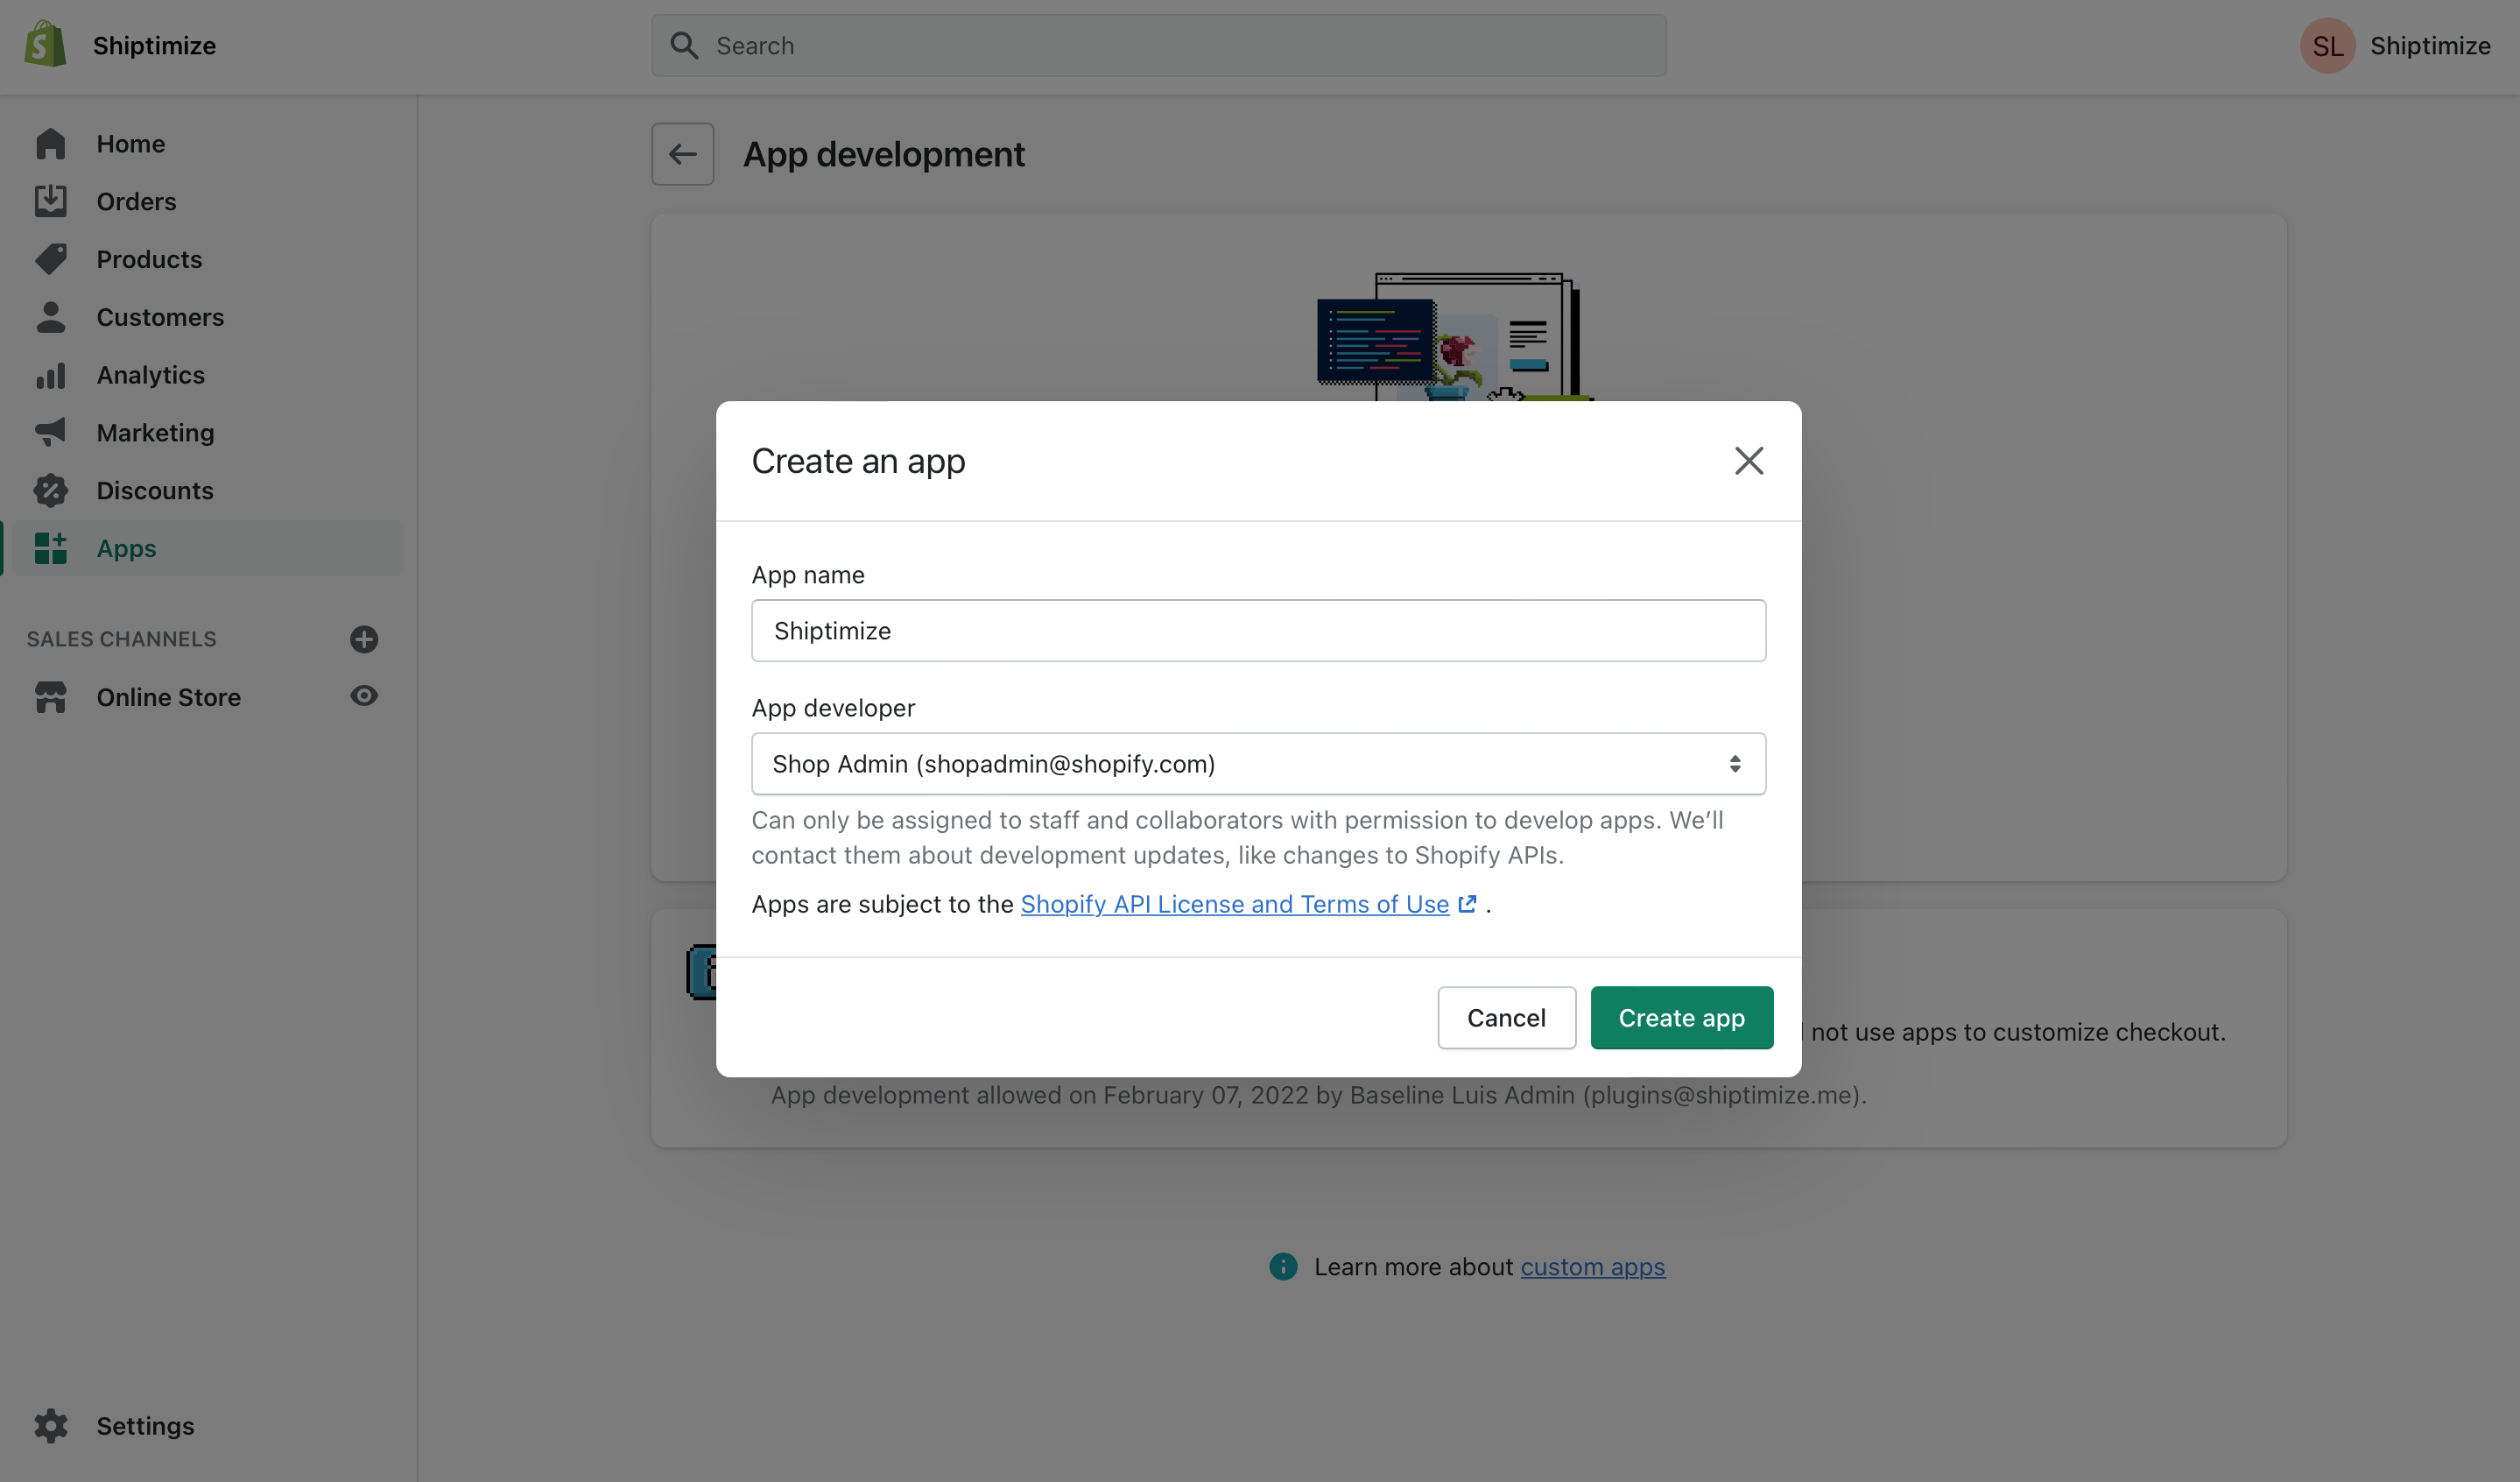
Task: Click the Online Store storefront icon
Action: [50, 697]
